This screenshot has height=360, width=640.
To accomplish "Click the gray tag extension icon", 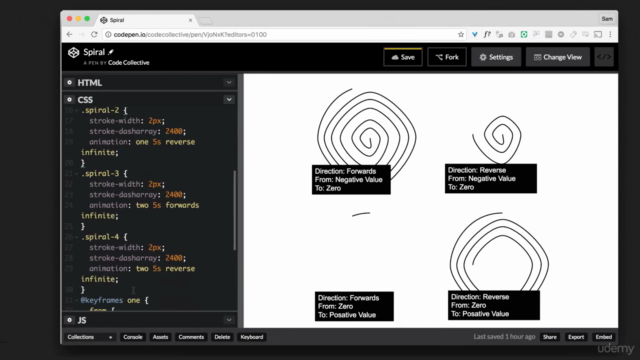I will pyautogui.click(x=573, y=35).
